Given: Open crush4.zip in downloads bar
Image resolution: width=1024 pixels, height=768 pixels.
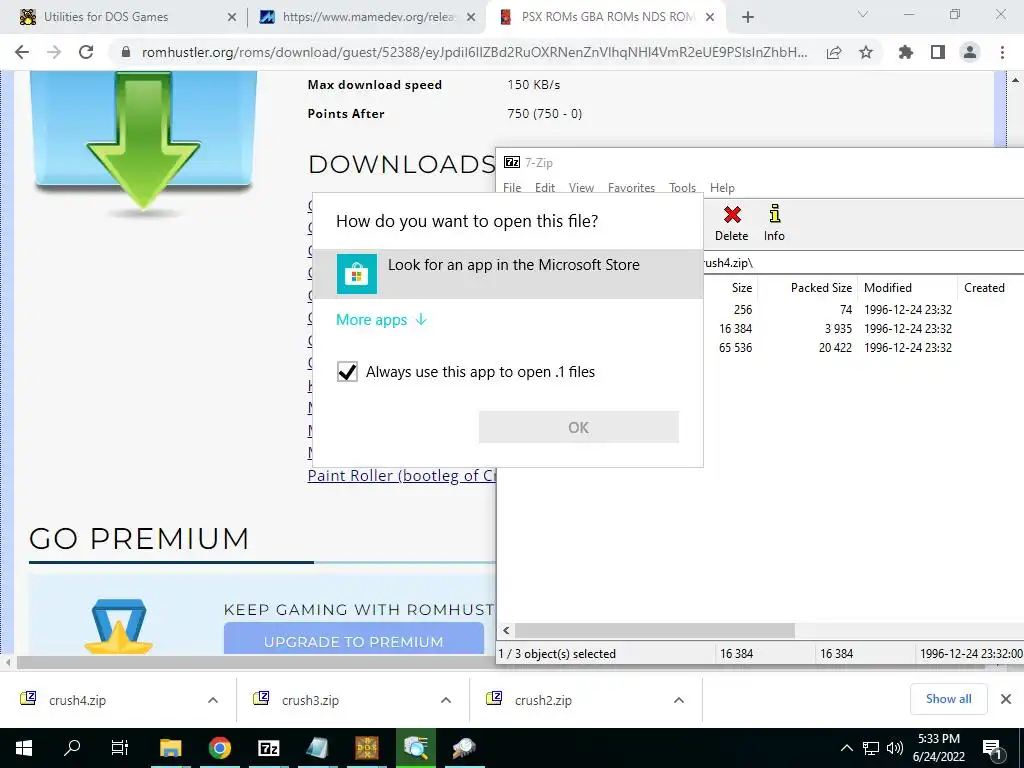Looking at the screenshot, I should point(77,700).
